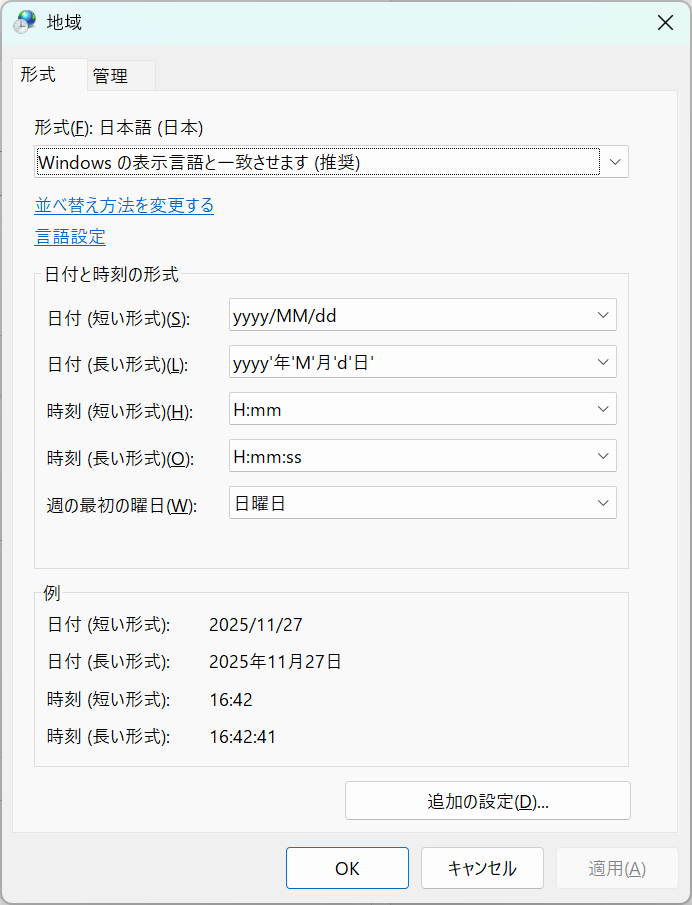Open the 言語設定 link
The width and height of the screenshot is (692, 905).
click(x=70, y=236)
